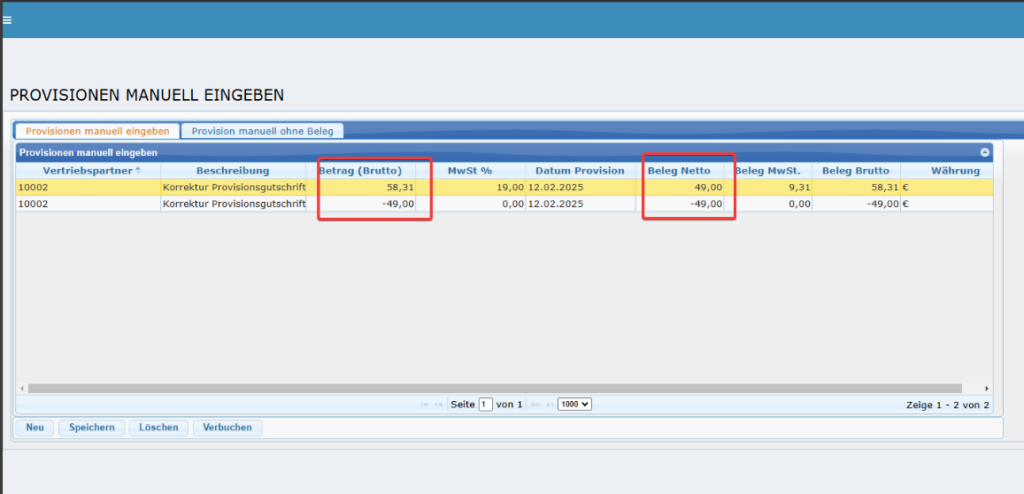
Task: Click right arrow of horizontal scrollbar
Action: [986, 388]
